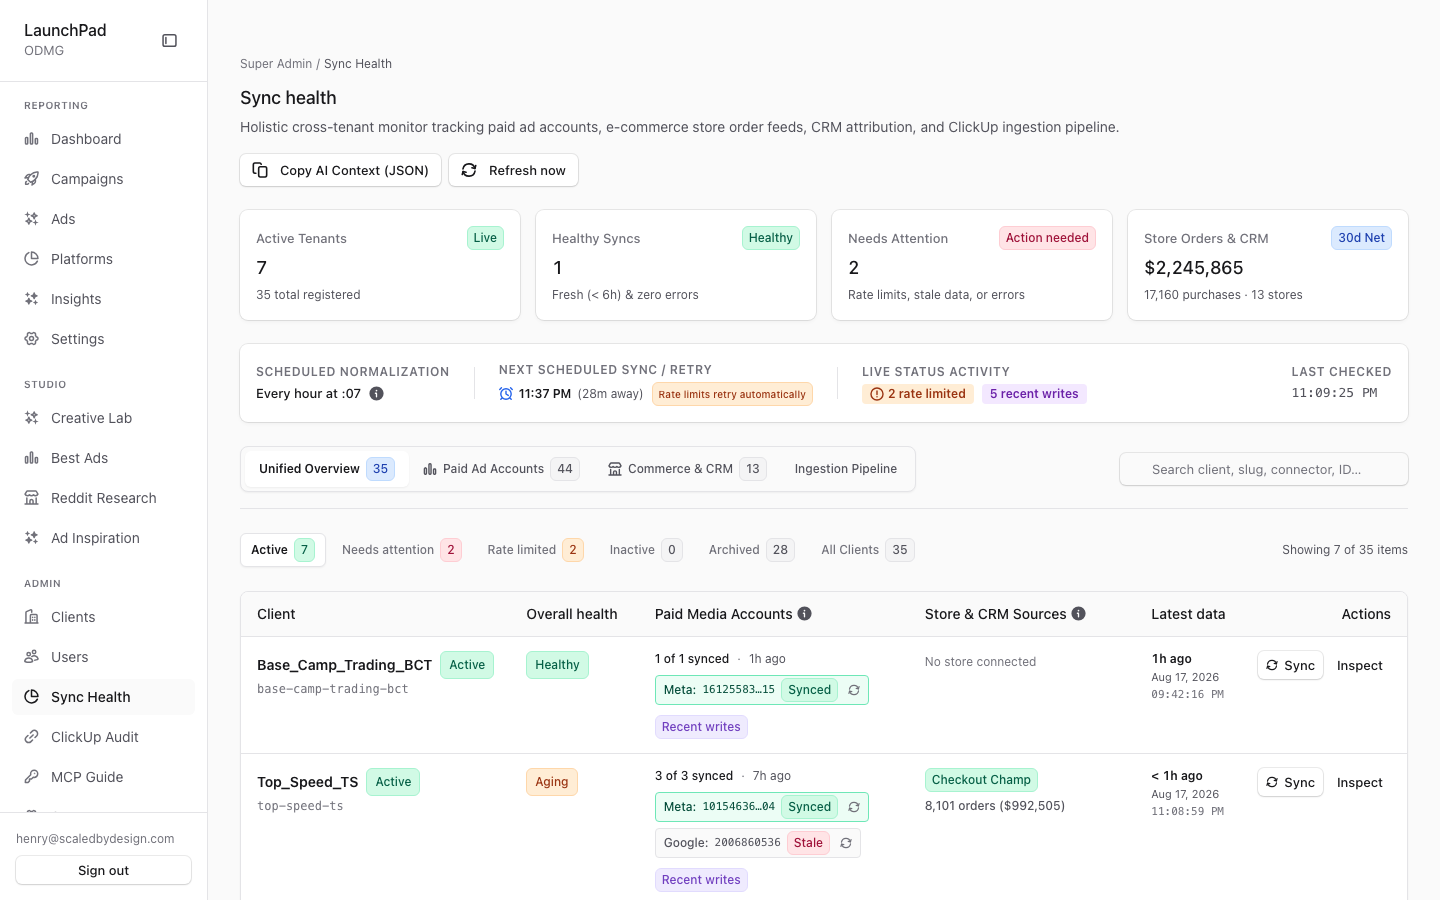The image size is (1440, 900).
Task: Click the info icon beside Store & CRM Sources
Action: pos(1079,614)
